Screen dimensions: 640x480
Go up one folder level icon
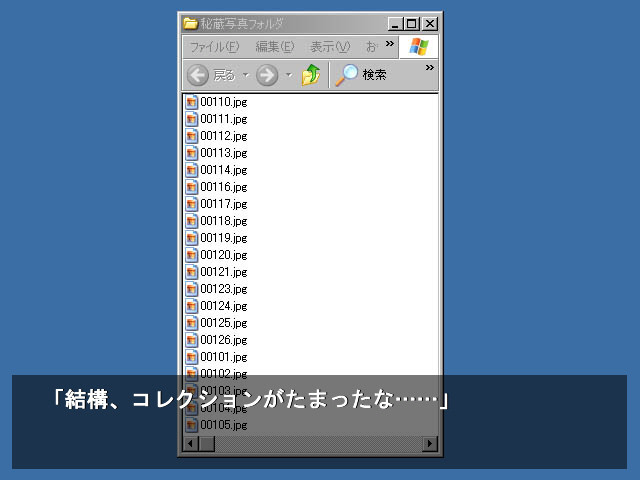click(311, 75)
